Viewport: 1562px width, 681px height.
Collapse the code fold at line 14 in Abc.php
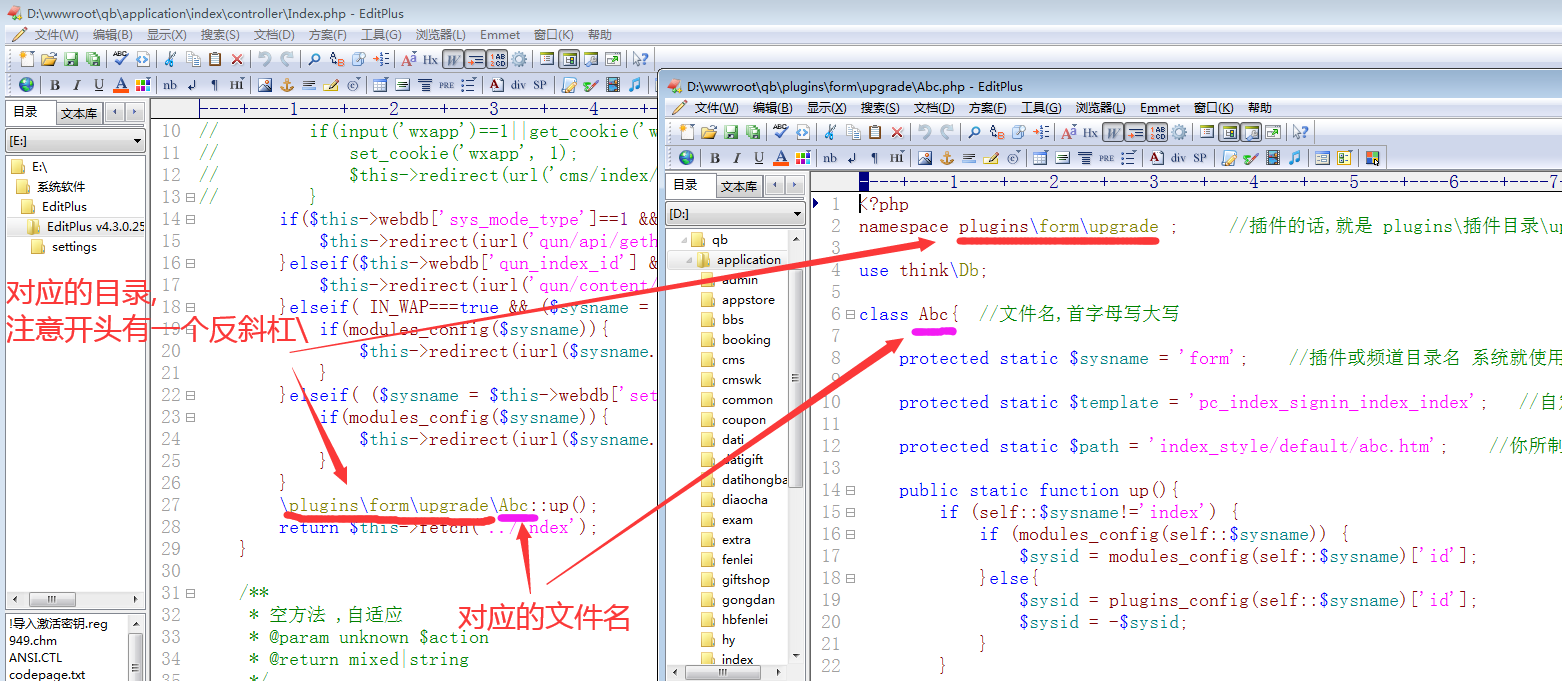tap(850, 491)
